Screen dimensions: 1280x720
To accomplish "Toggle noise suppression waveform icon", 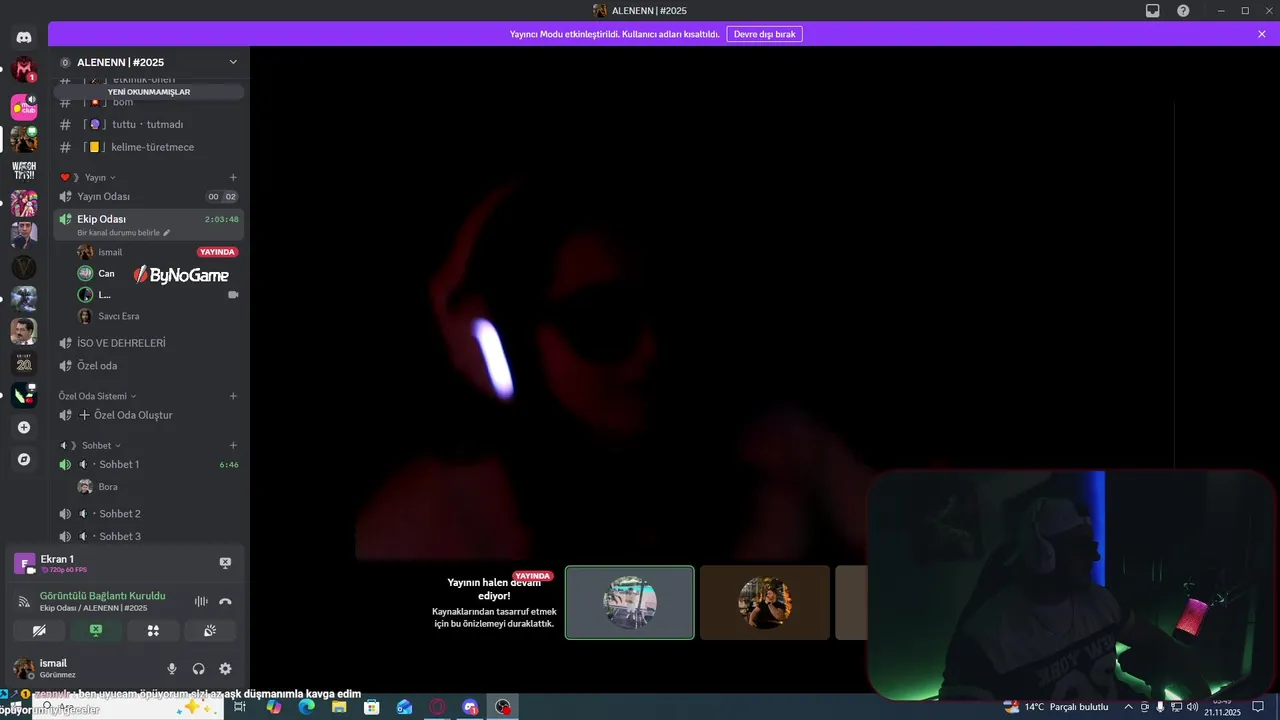I will tap(201, 601).
